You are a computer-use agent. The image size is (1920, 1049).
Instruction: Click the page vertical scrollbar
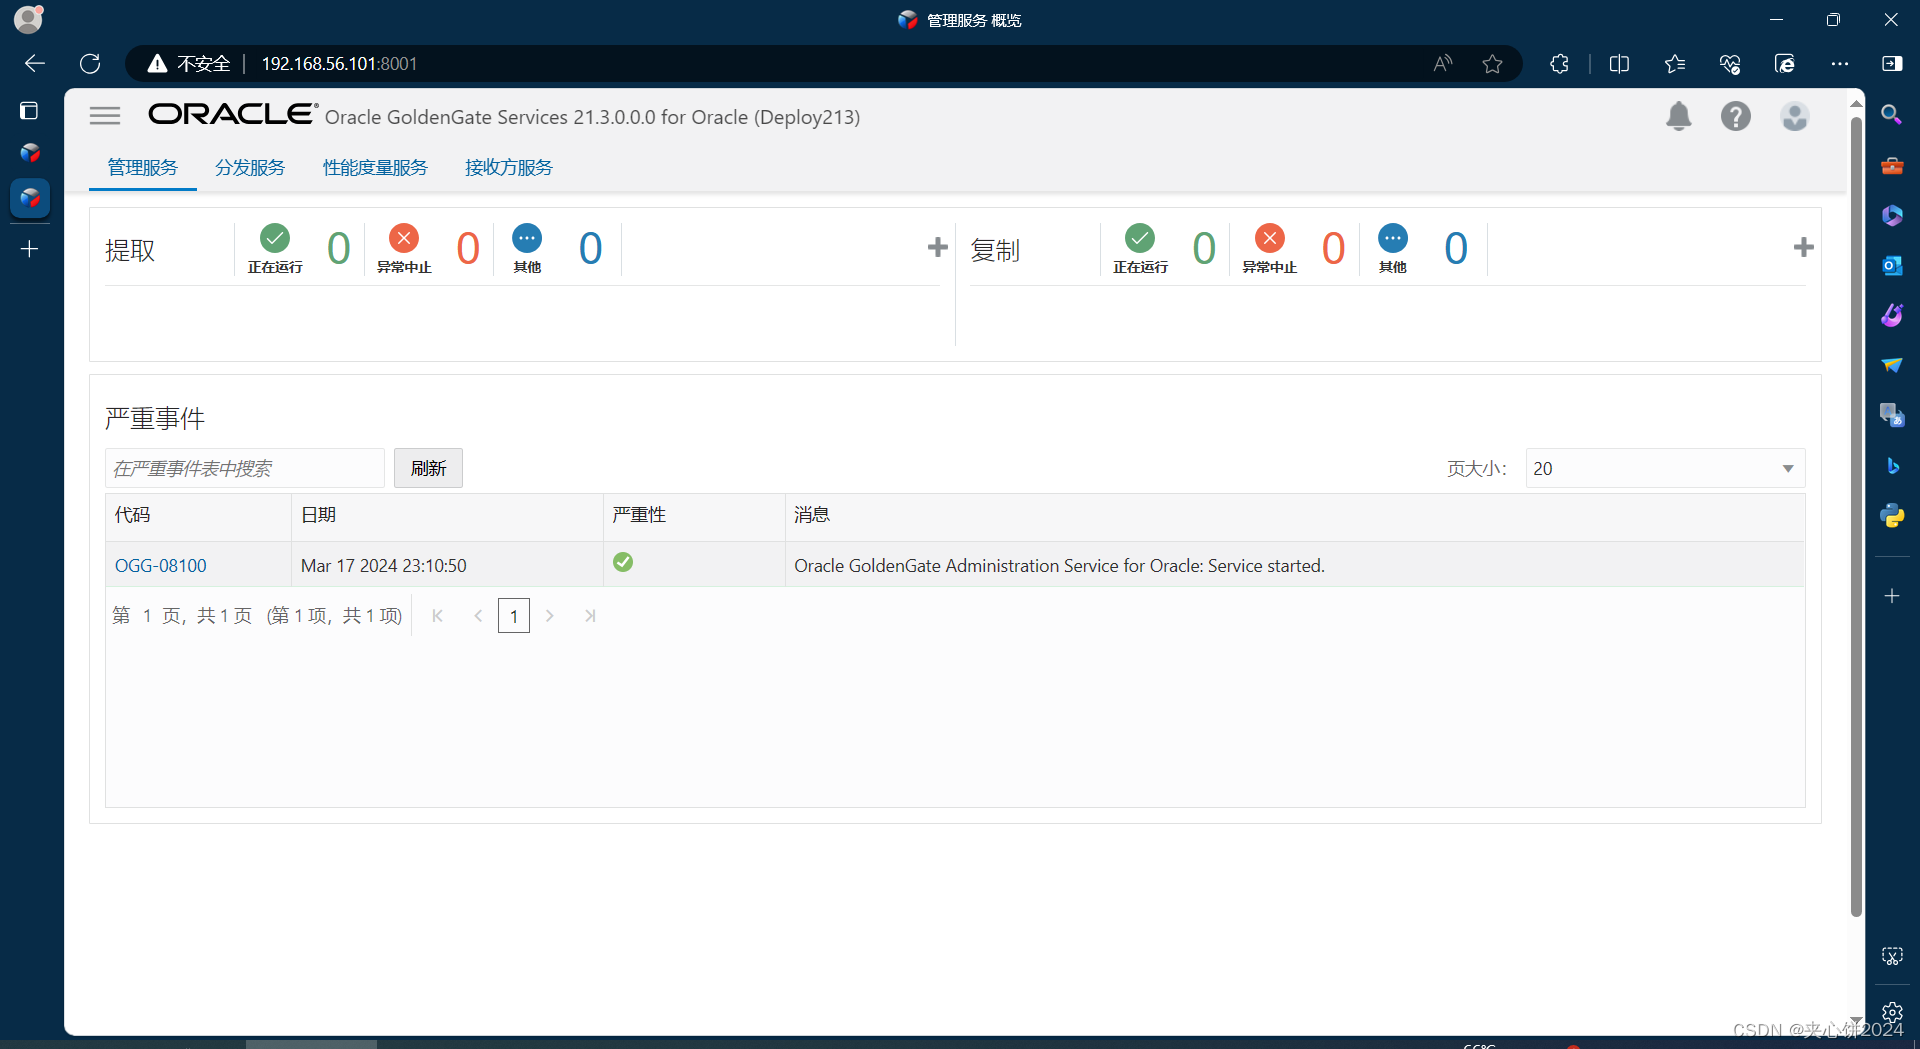click(x=1856, y=515)
